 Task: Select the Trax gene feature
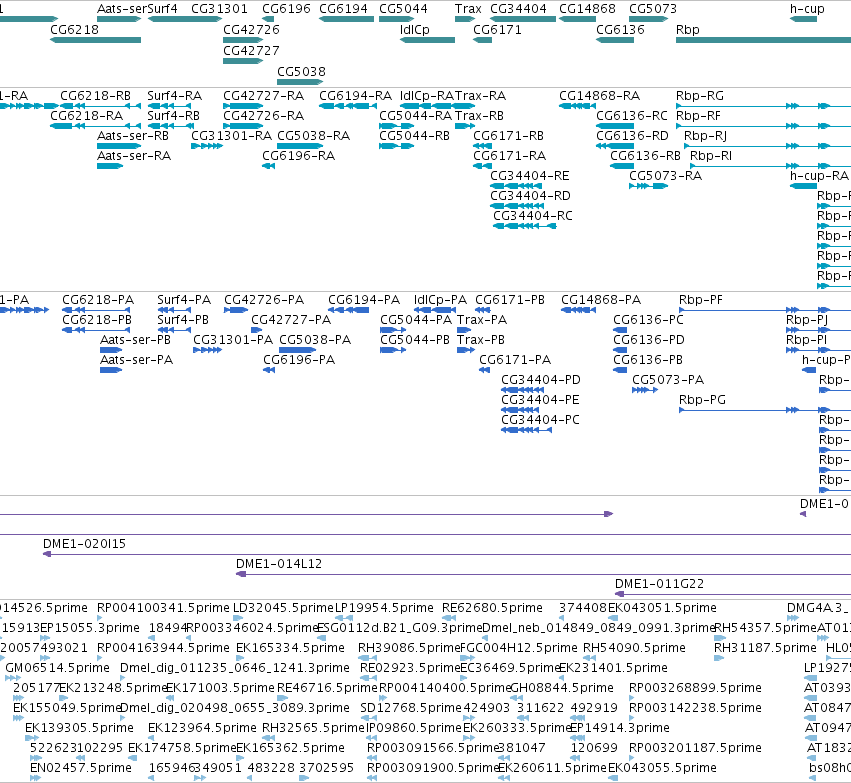pos(465,19)
